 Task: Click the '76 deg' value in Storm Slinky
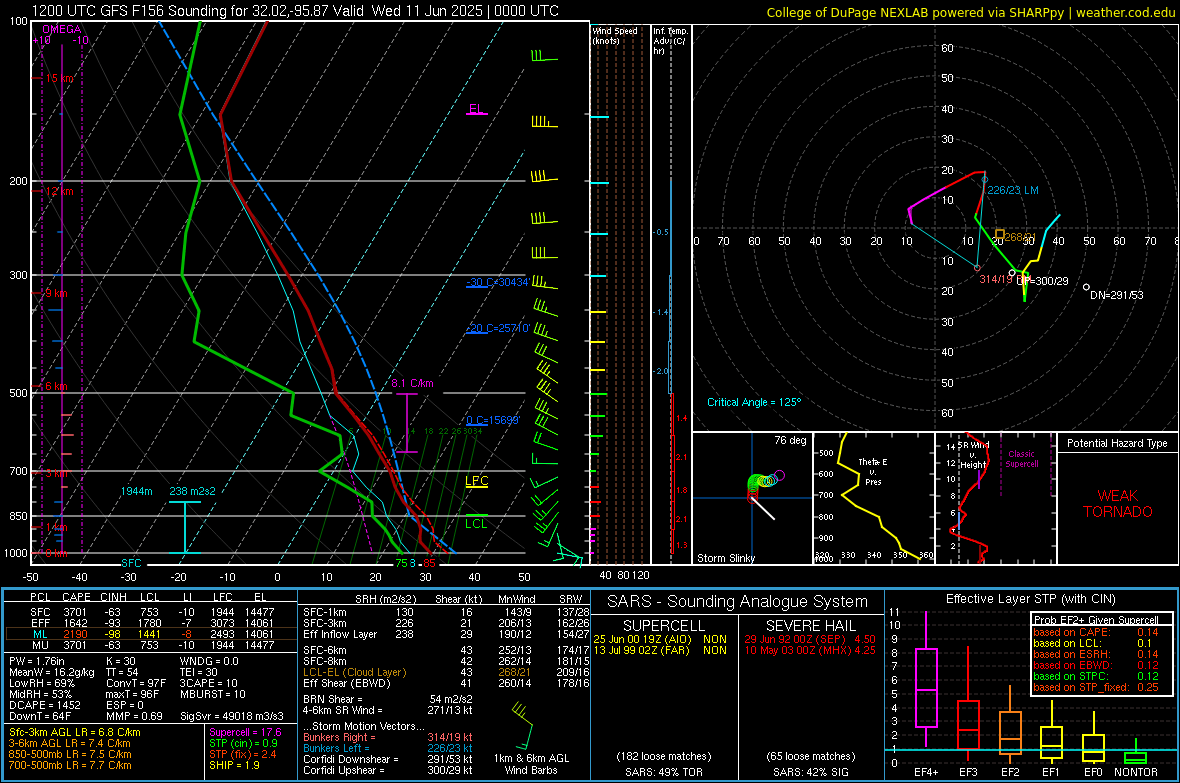click(790, 440)
